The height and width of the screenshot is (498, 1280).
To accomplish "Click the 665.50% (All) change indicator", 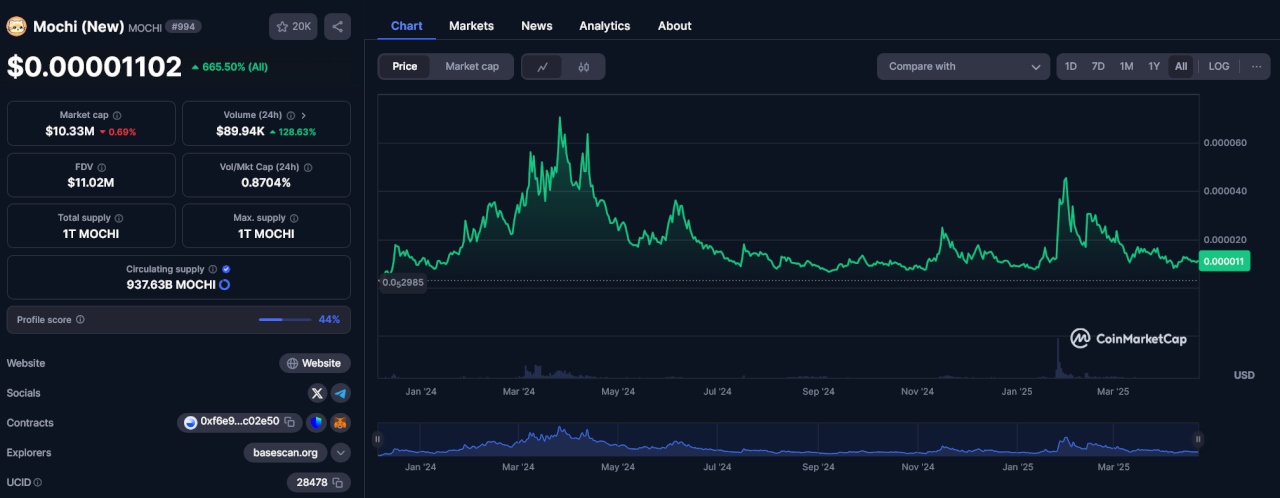I will (x=229, y=67).
